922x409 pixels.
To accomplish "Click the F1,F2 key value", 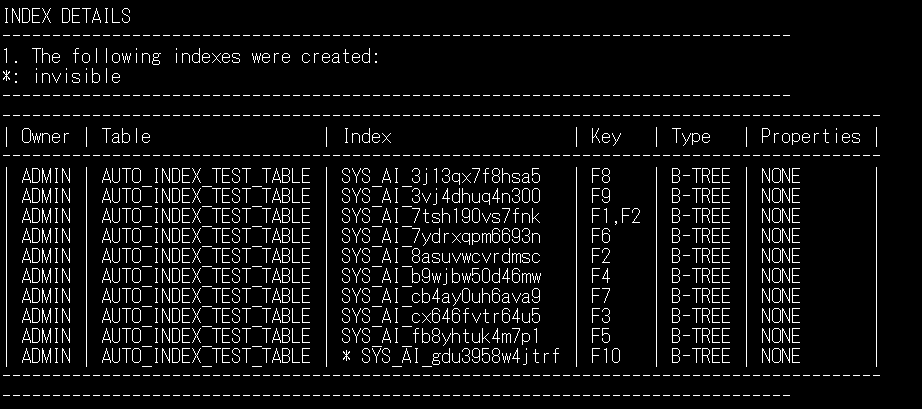I will coord(615,216).
